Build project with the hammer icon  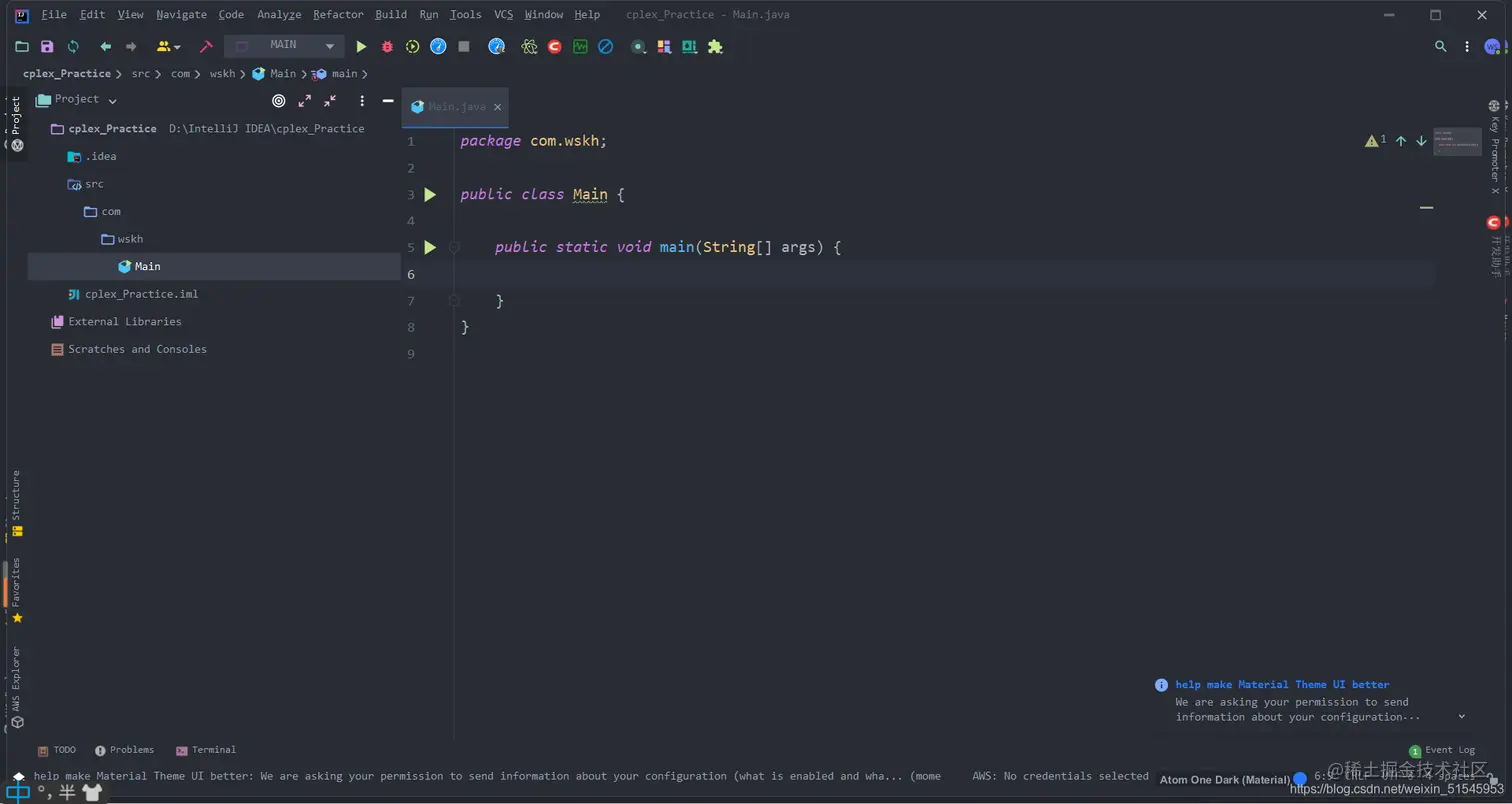coord(206,46)
